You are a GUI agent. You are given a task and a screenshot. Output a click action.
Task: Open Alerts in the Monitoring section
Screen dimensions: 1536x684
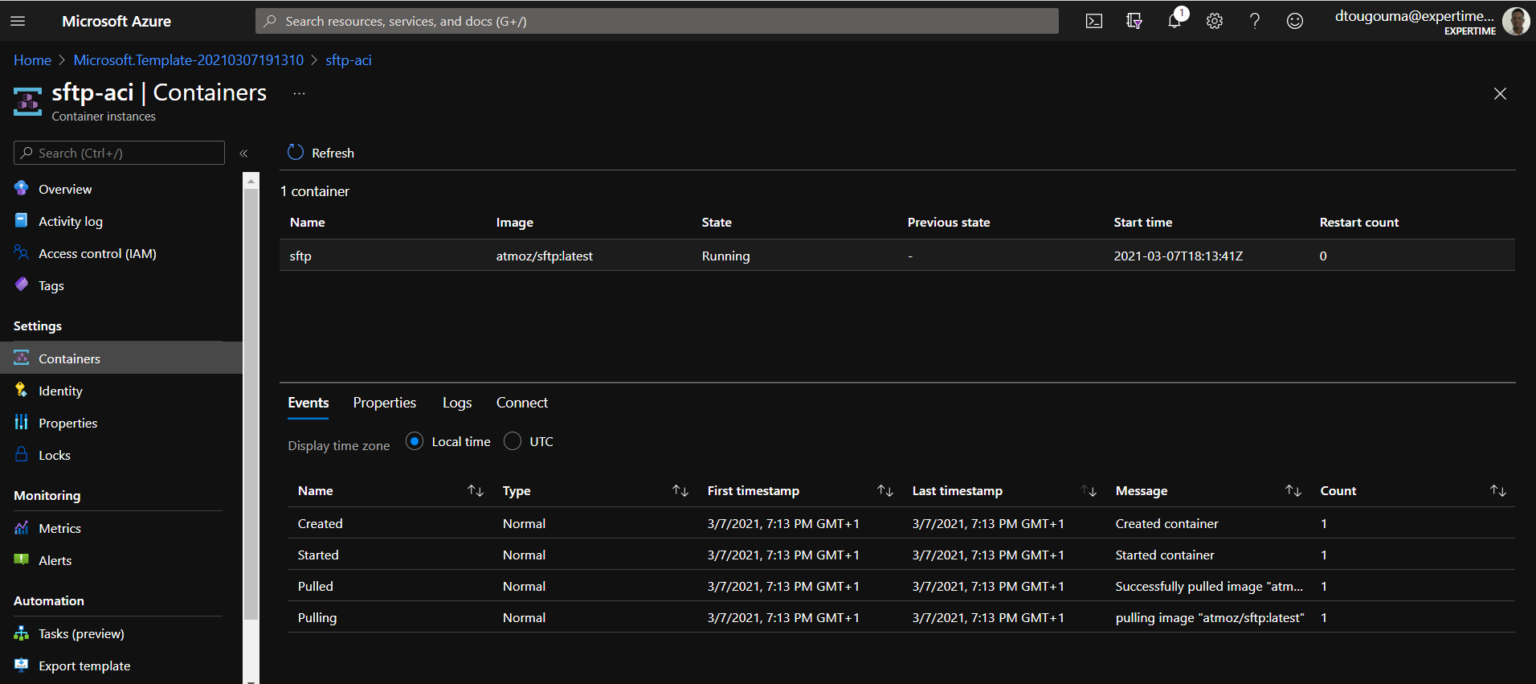(53, 559)
